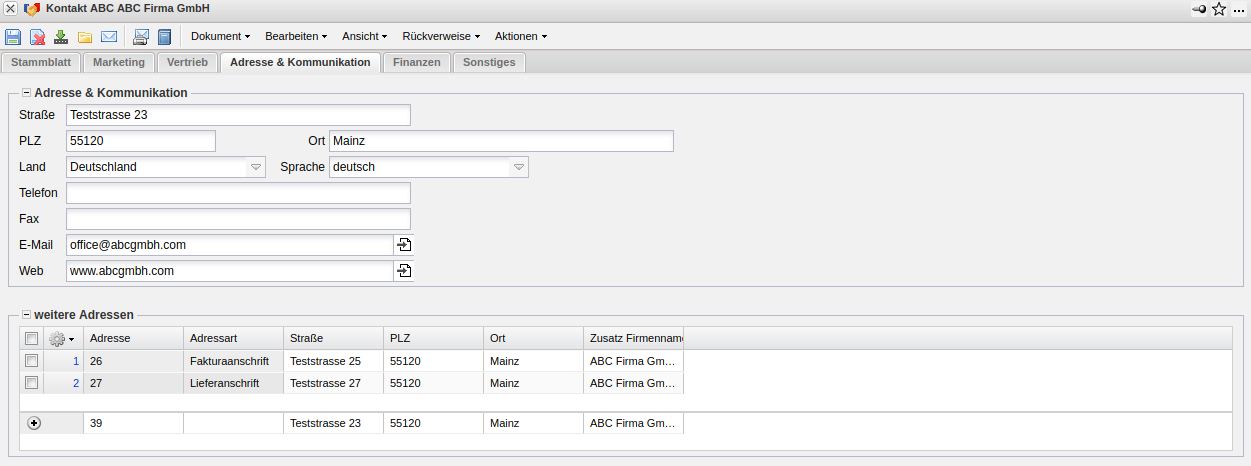The image size is (1251, 466).
Task: Click the document icon with red X
Action: pyautogui.click(x=37, y=37)
